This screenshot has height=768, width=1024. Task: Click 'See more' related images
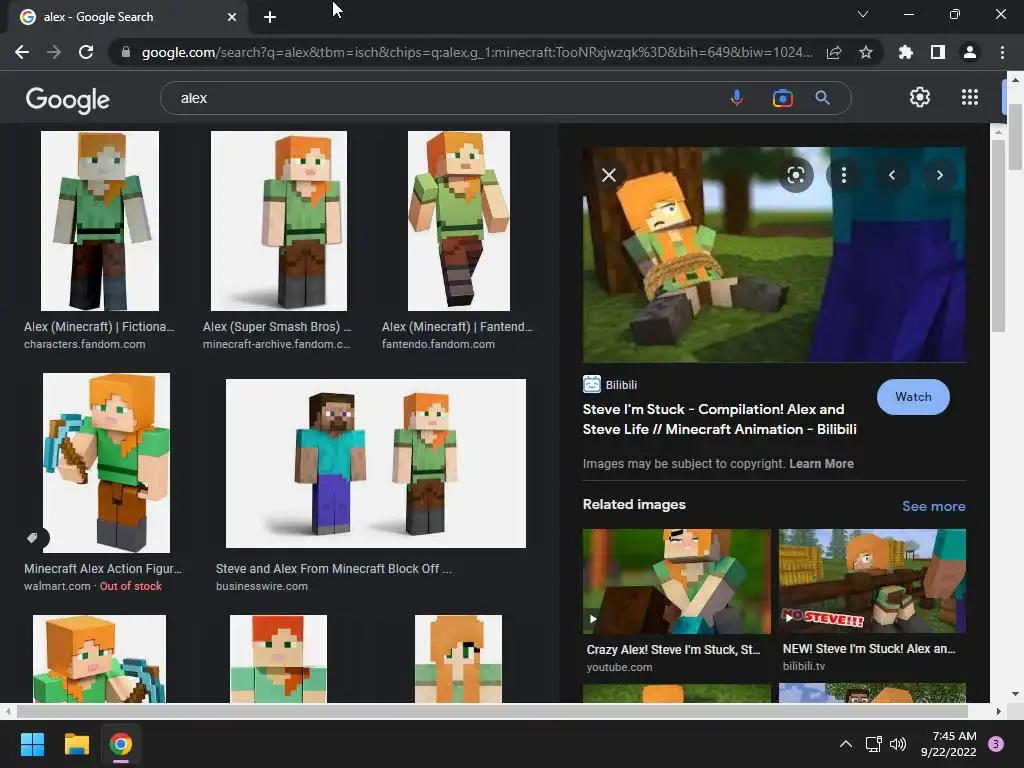pyautogui.click(x=933, y=506)
